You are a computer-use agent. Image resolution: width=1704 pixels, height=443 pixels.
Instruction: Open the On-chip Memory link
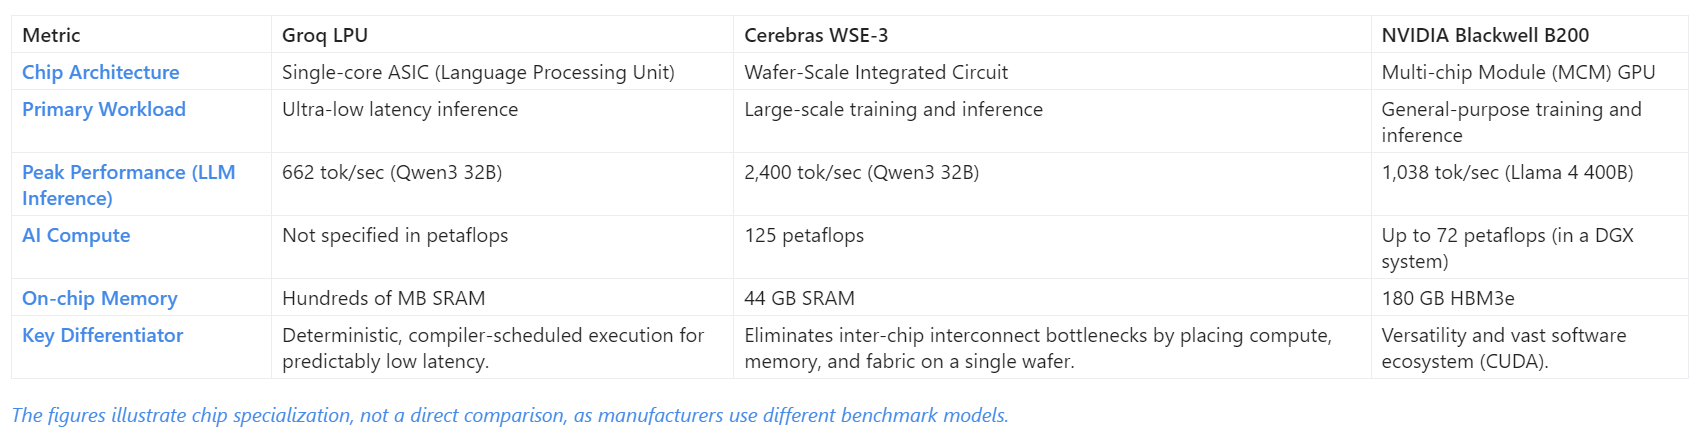coord(100,298)
